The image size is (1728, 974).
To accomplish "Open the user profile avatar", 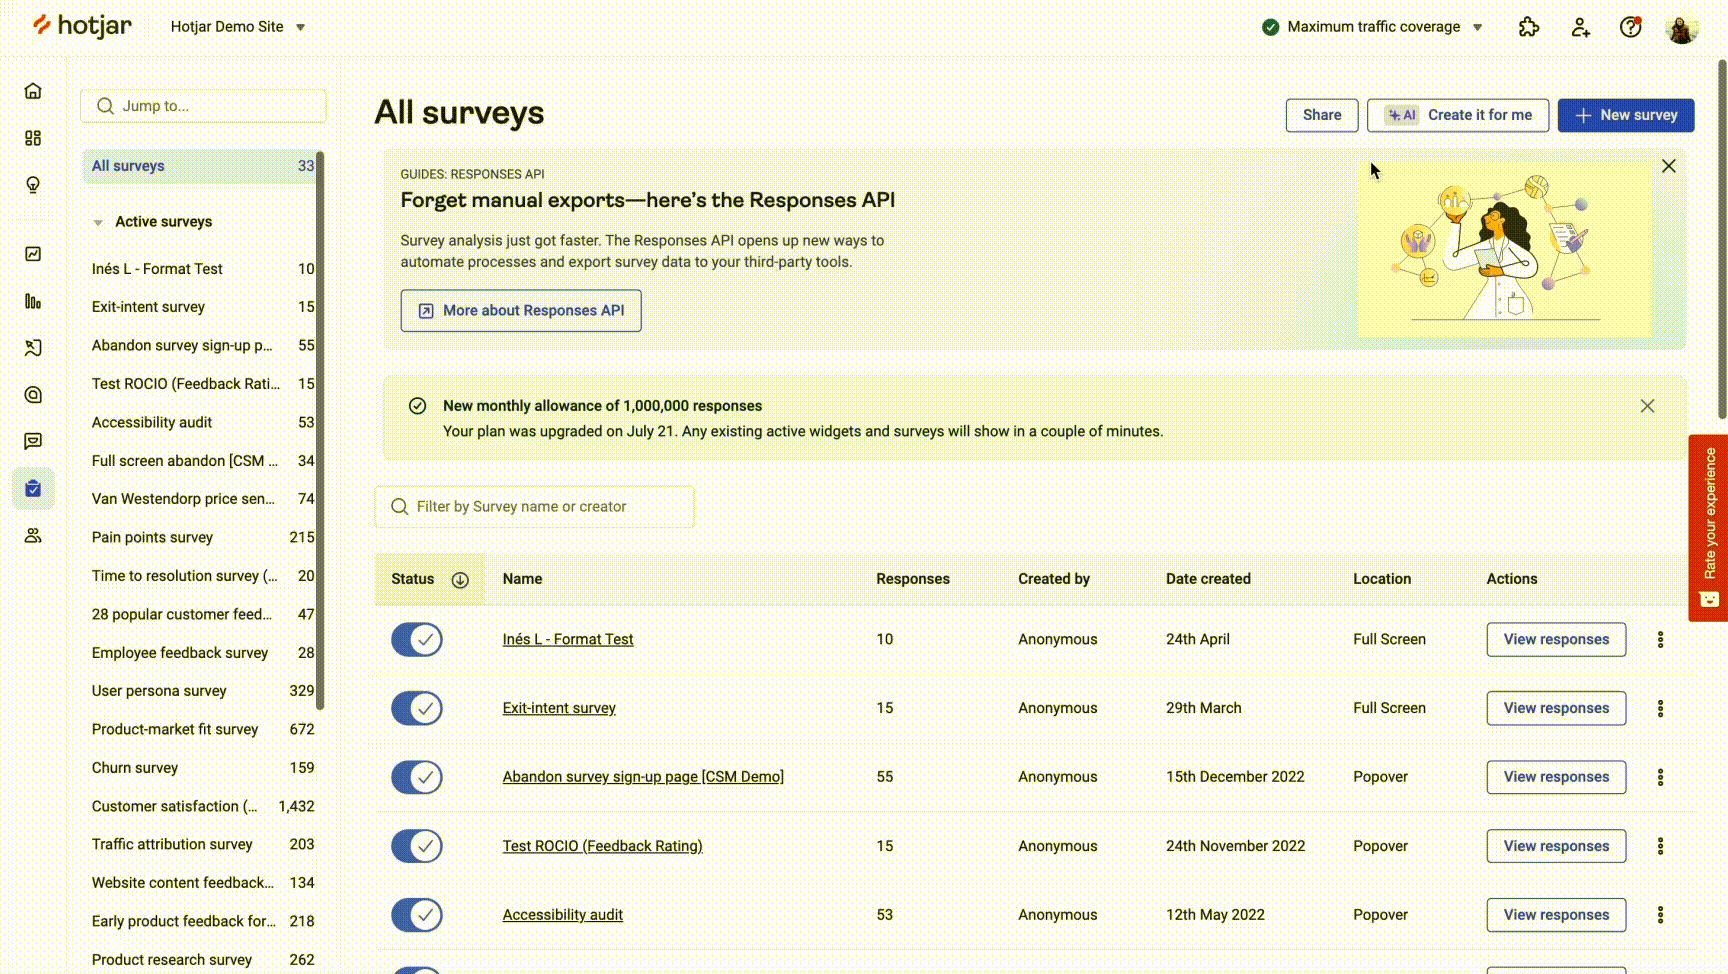I will pyautogui.click(x=1682, y=28).
